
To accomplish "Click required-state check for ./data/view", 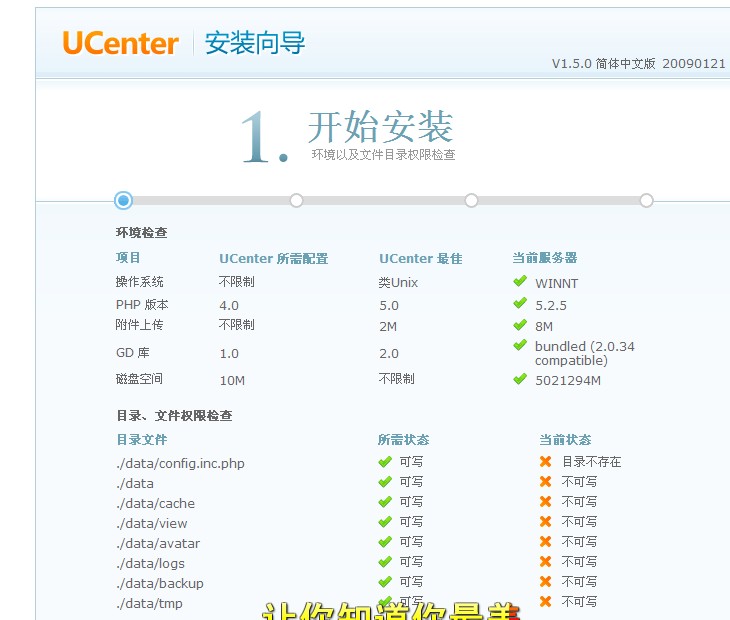I will coord(385,522).
